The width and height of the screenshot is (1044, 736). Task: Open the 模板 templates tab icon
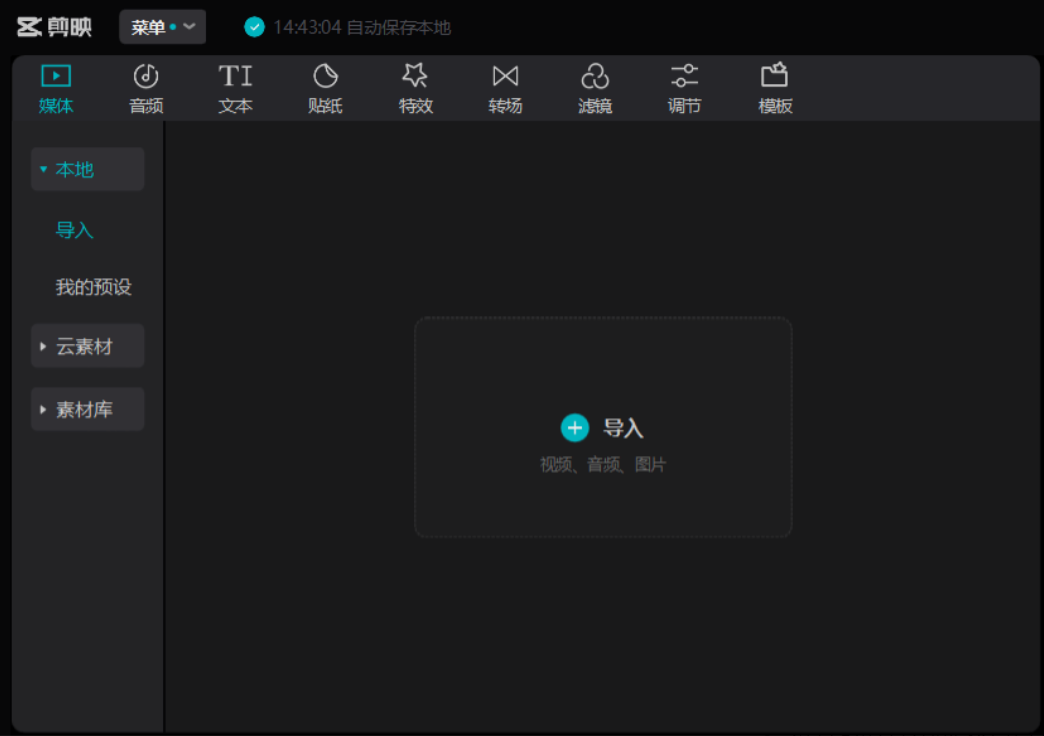coord(774,75)
